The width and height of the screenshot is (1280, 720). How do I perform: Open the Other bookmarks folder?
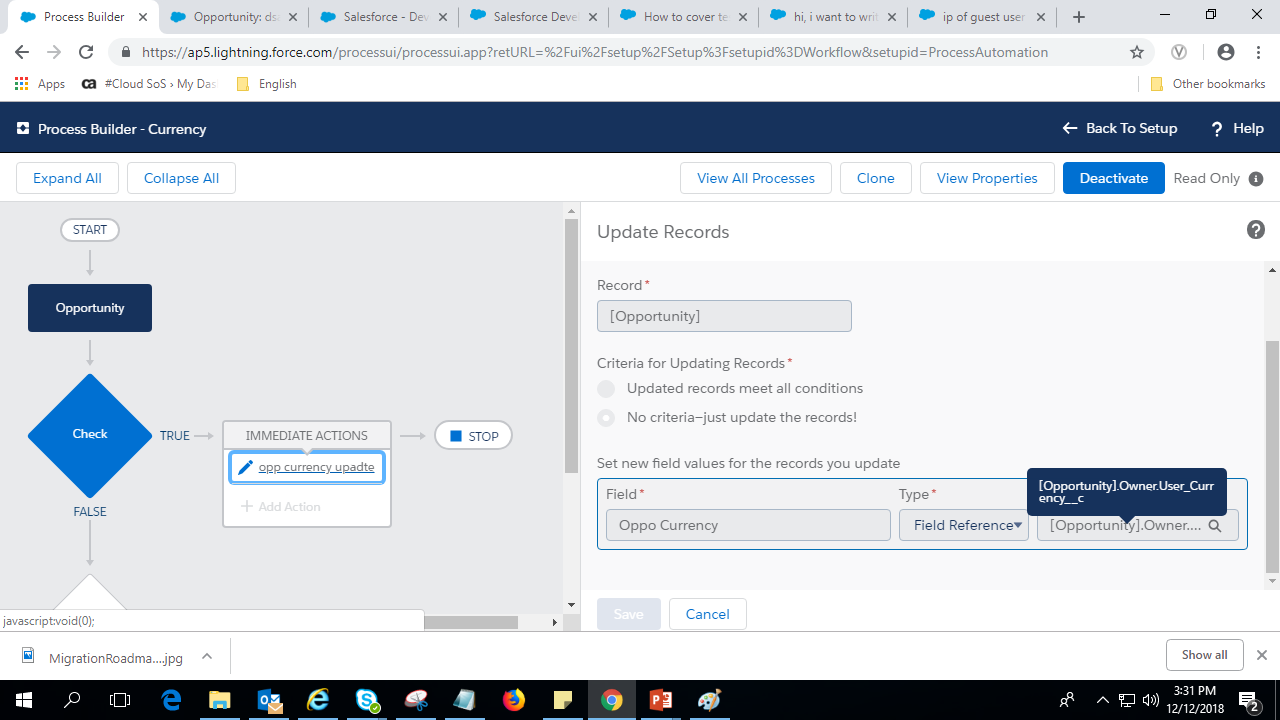click(x=1208, y=84)
